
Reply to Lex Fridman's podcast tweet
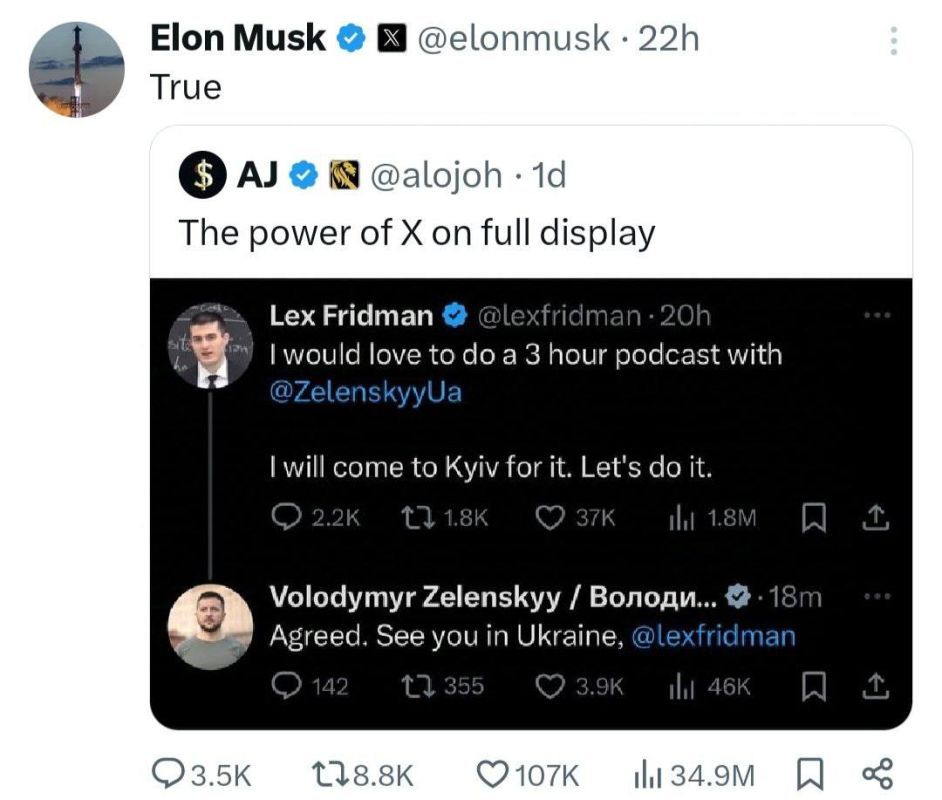284,517
